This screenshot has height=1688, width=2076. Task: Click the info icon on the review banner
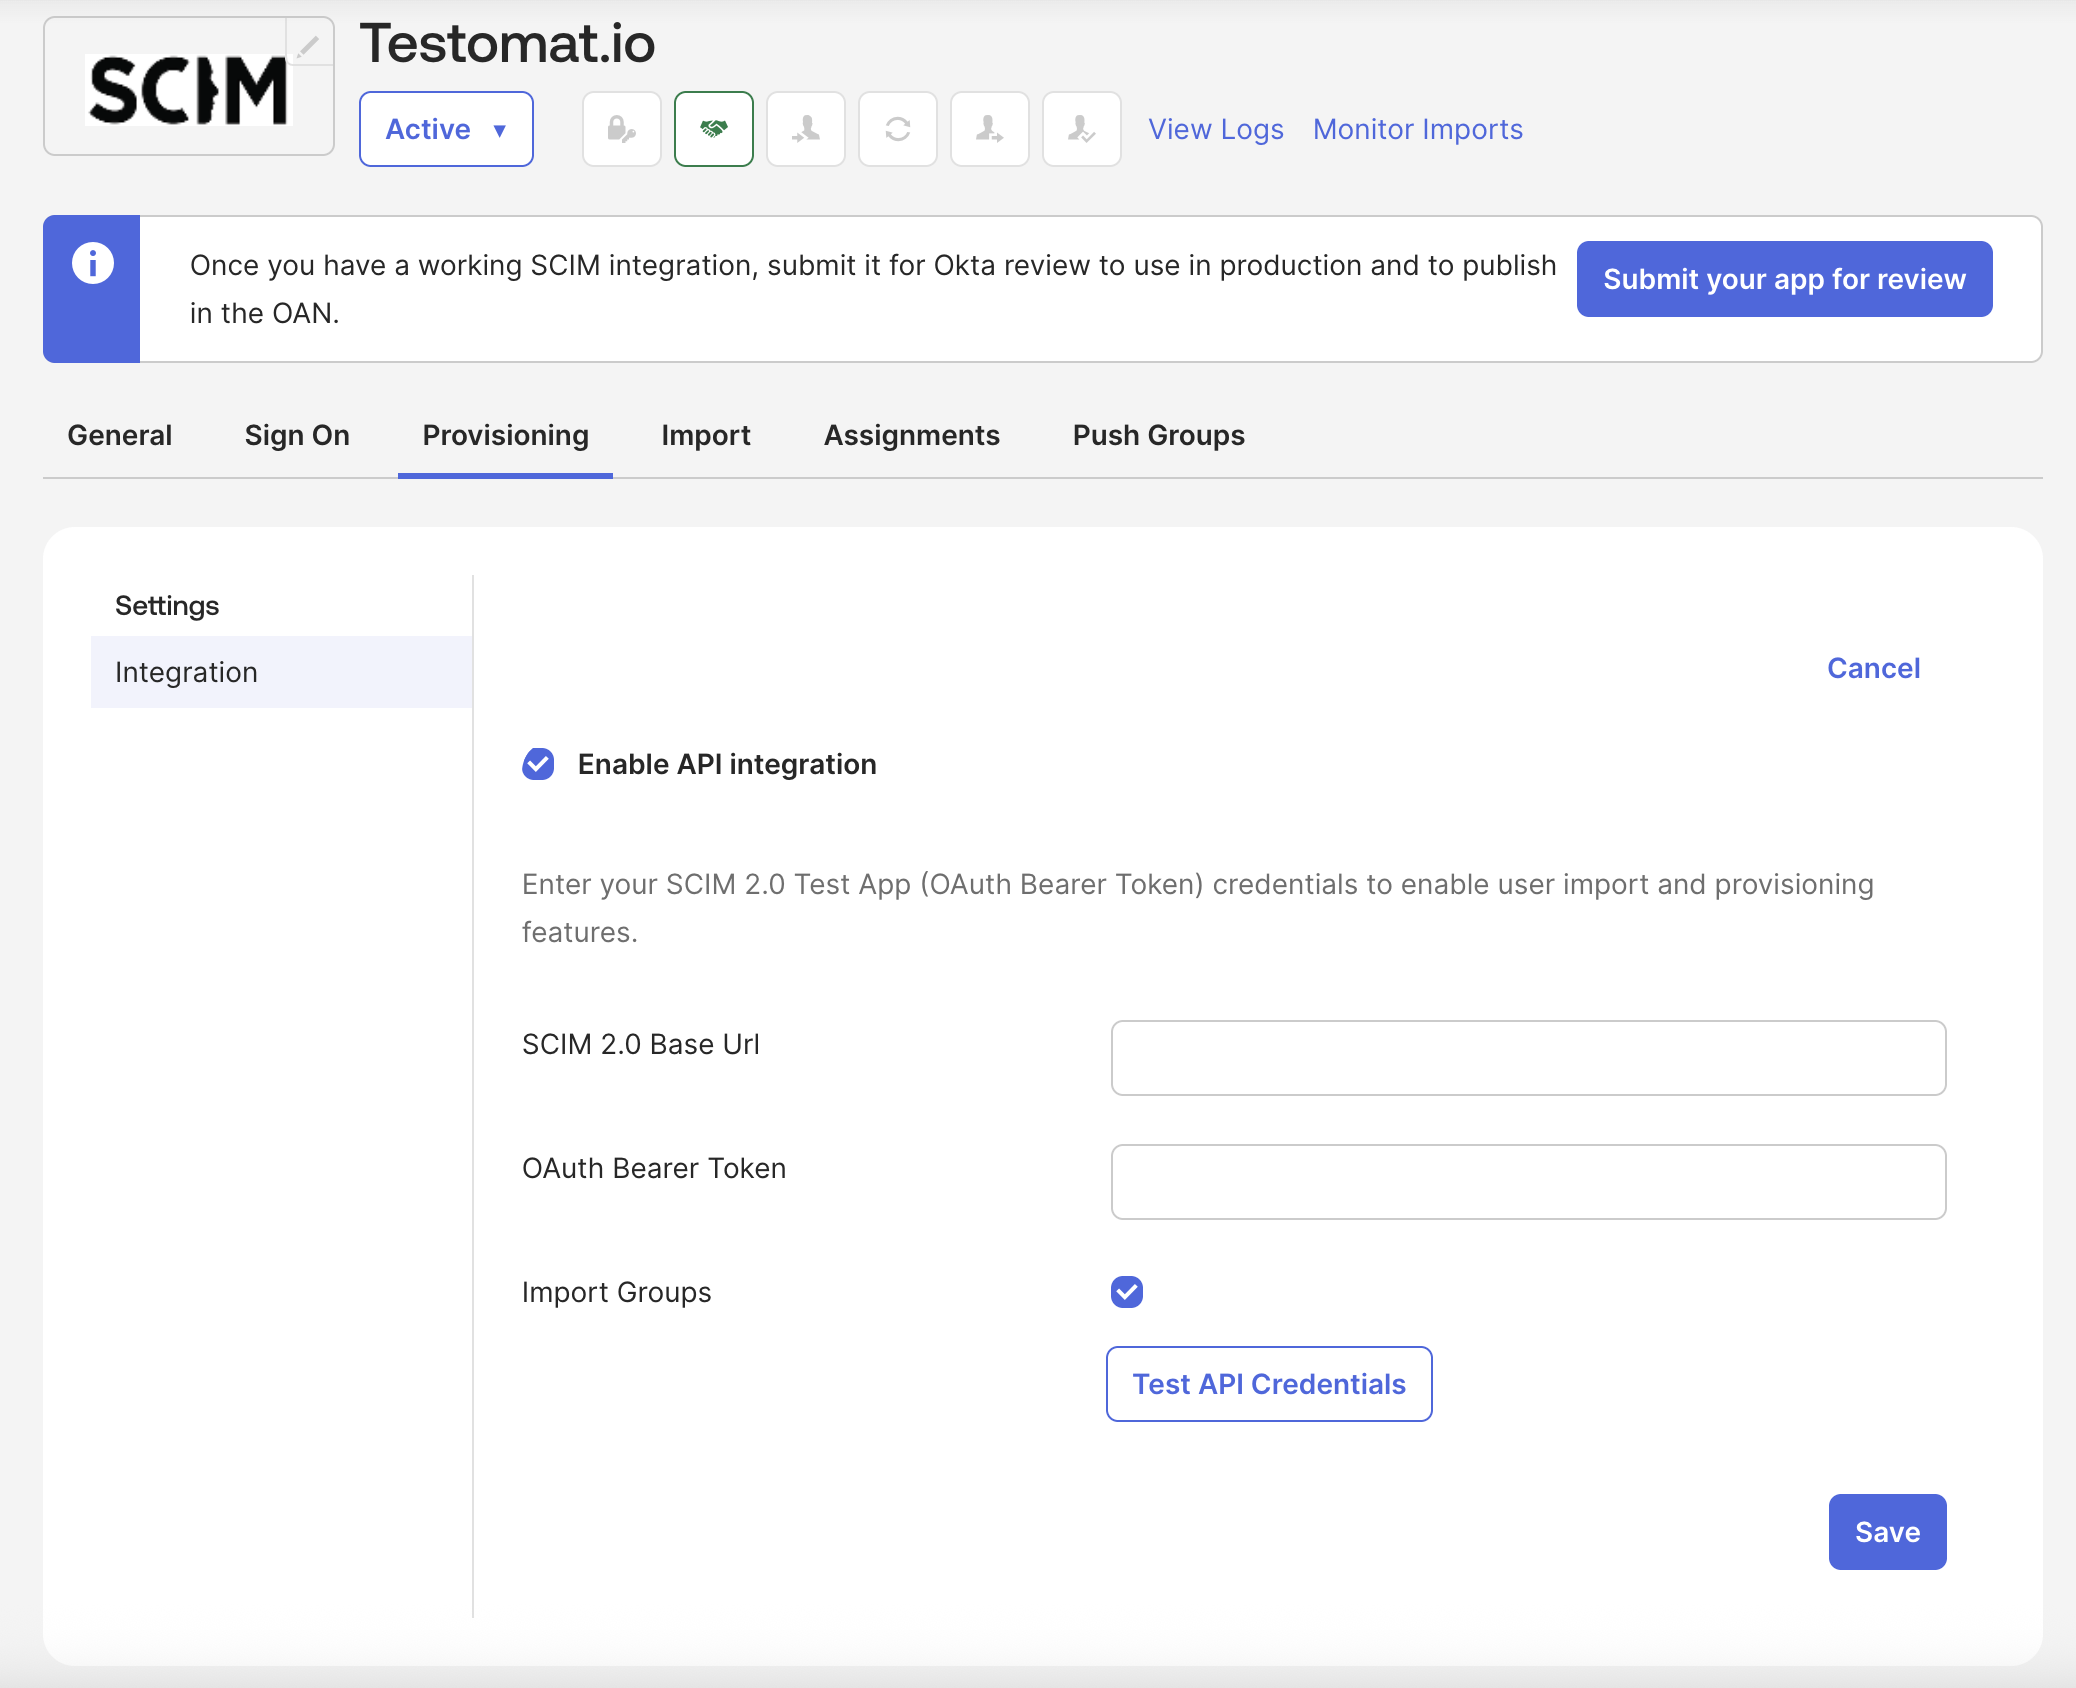point(92,263)
